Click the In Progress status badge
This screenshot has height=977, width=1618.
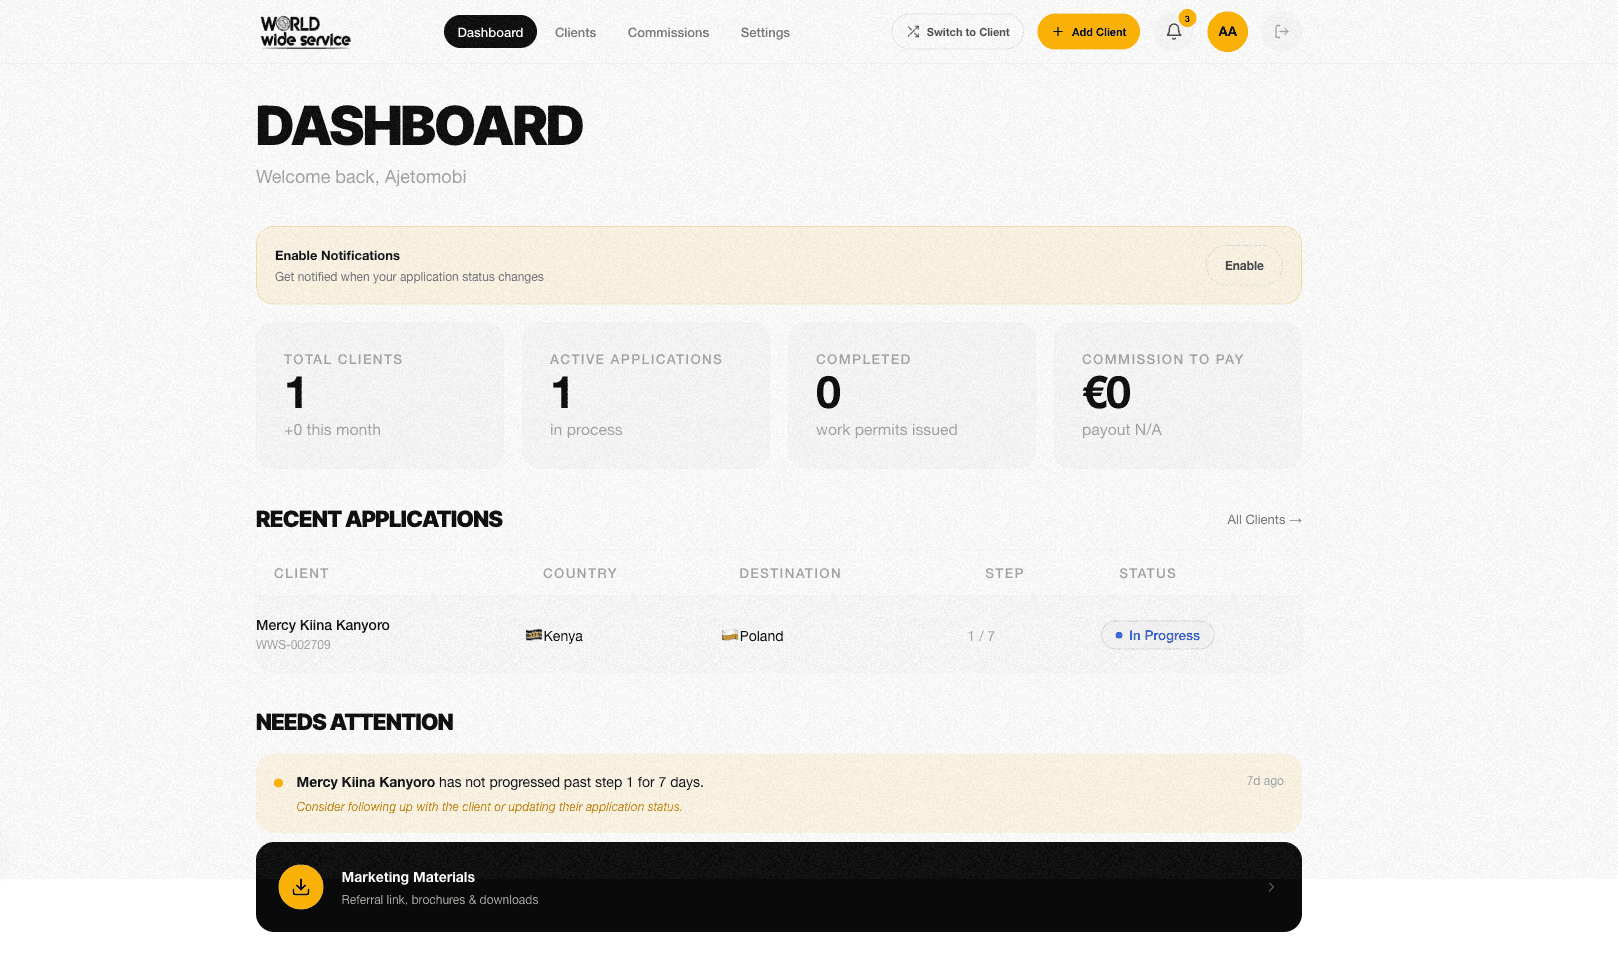click(1157, 635)
